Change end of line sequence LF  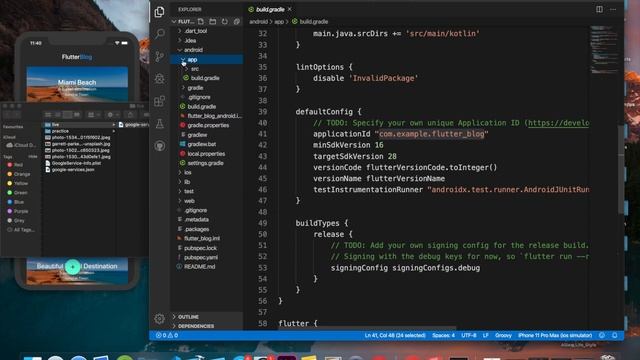point(486,335)
